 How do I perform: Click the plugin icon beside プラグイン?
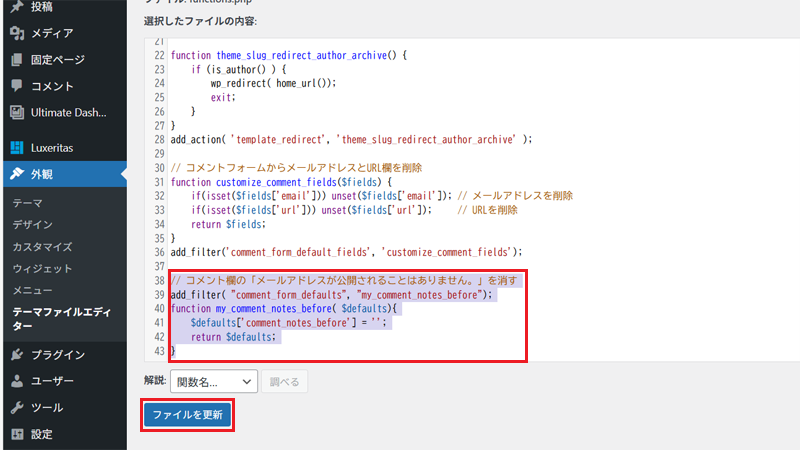(x=17, y=355)
